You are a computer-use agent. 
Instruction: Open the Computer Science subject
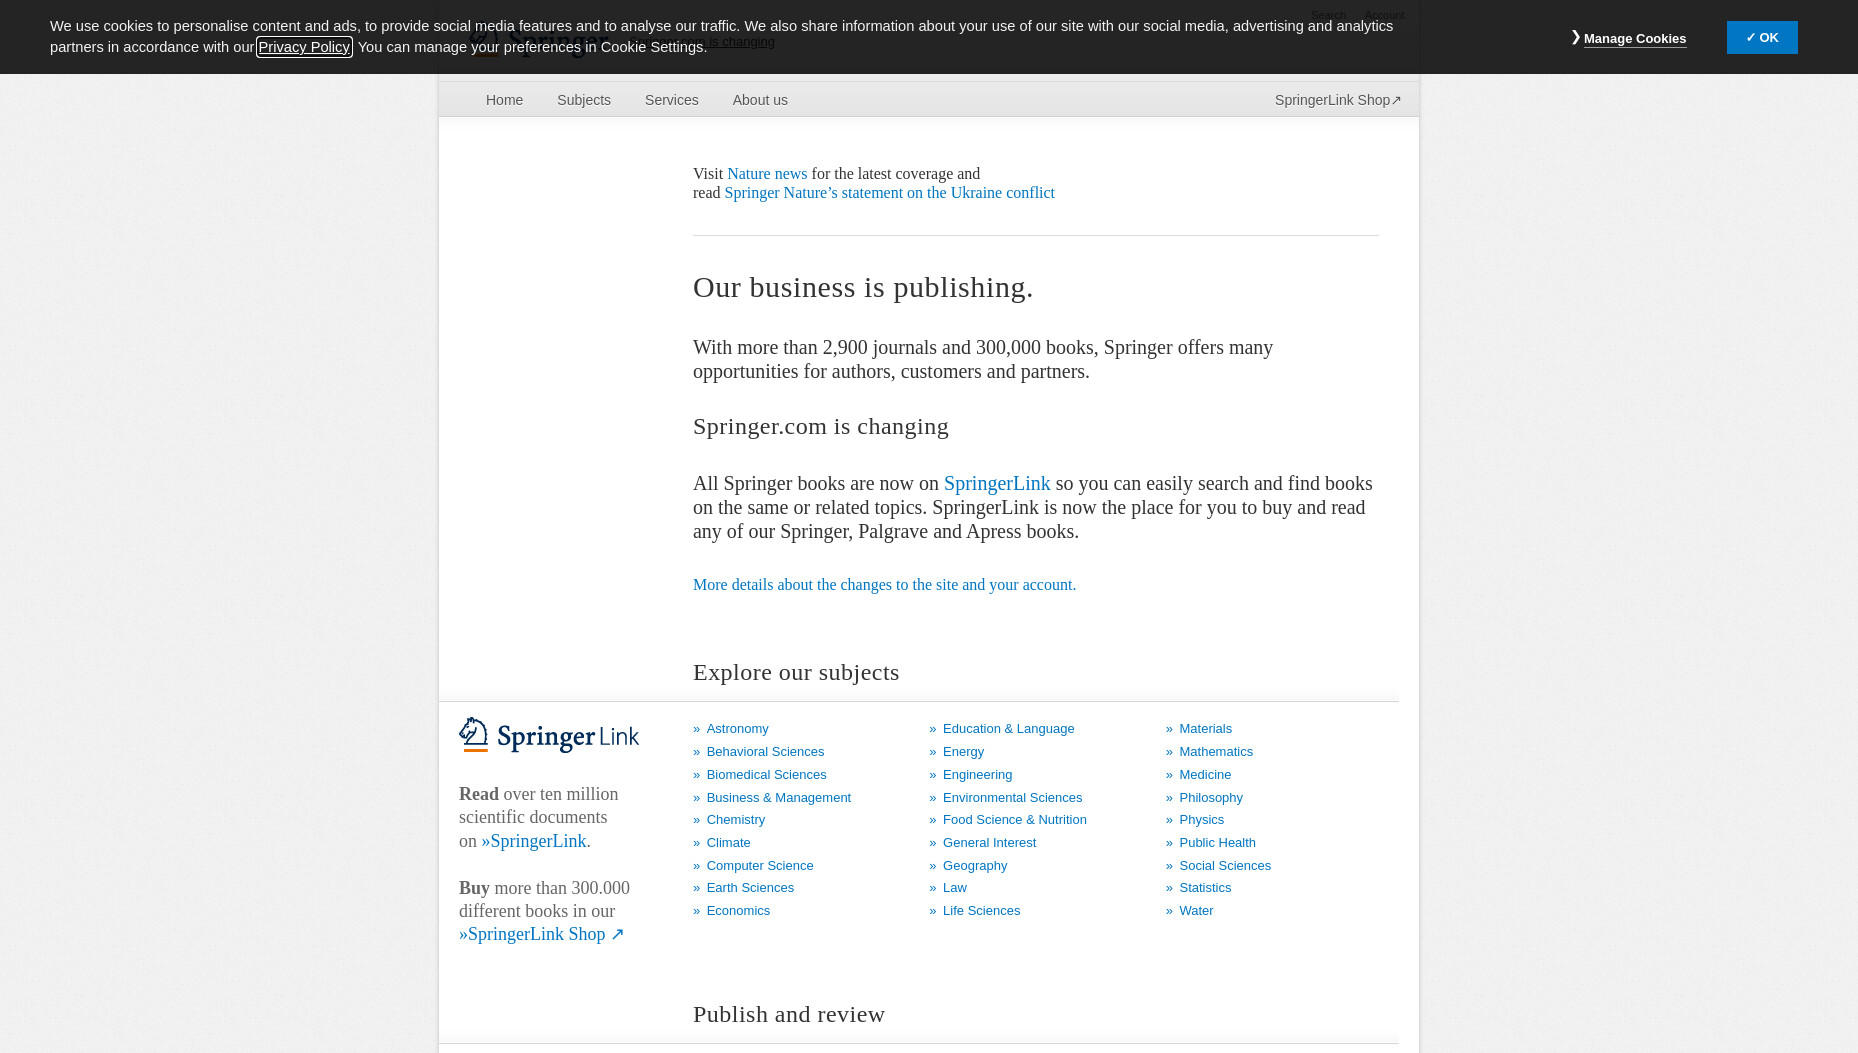(x=759, y=866)
